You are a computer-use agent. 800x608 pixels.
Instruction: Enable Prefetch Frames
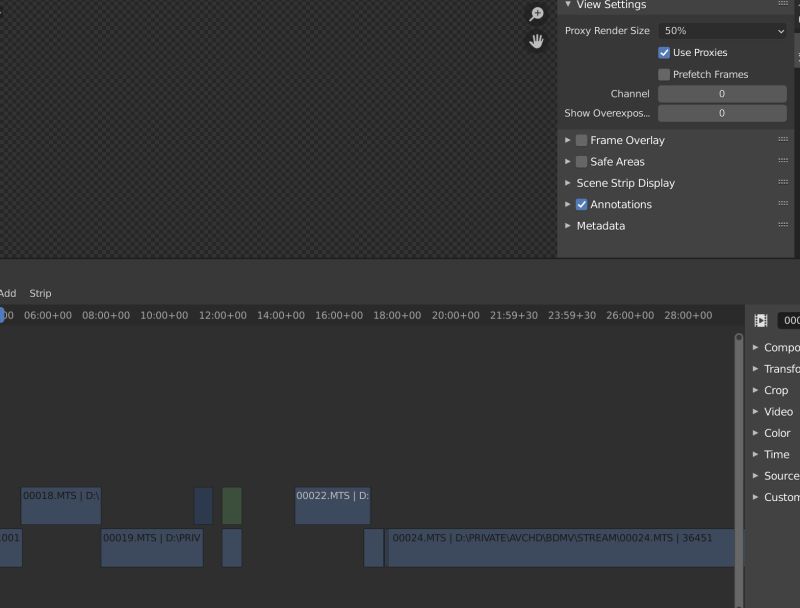pos(664,73)
